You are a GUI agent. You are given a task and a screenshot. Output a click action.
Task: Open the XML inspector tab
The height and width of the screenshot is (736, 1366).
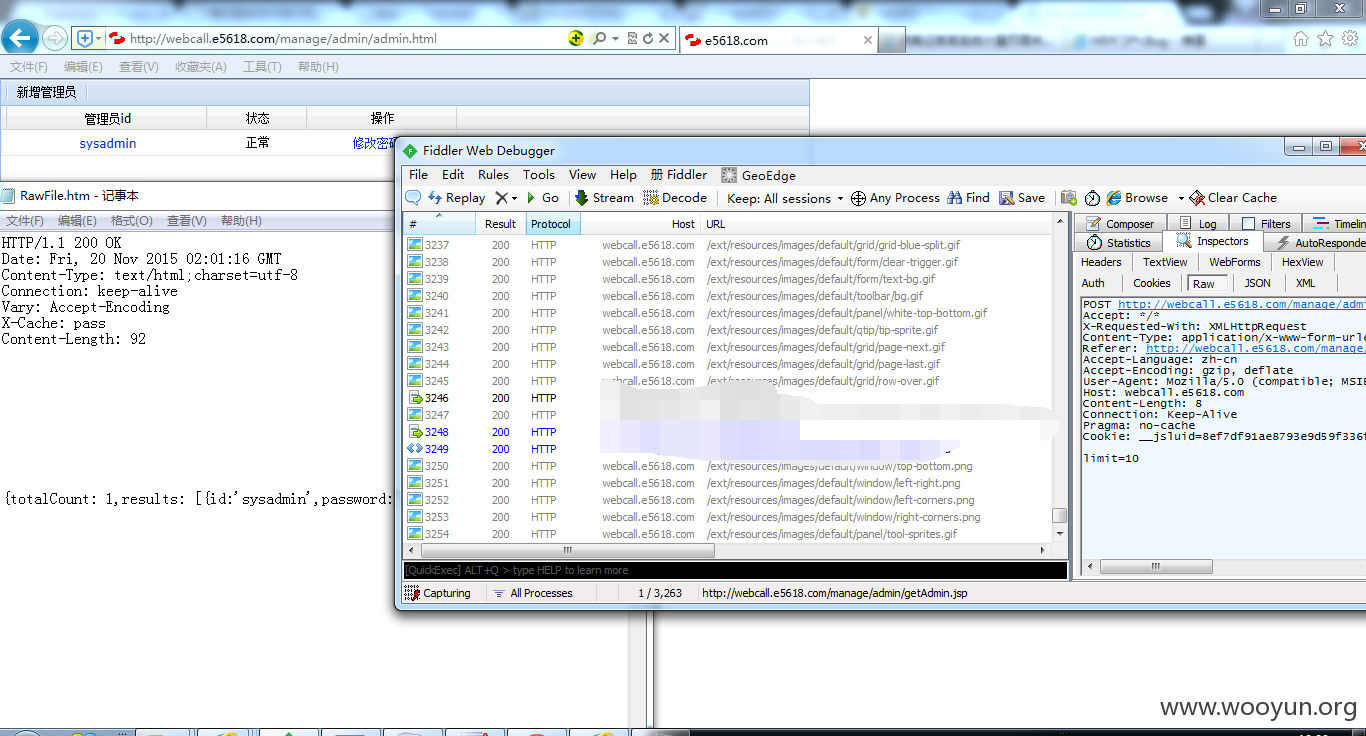click(x=1305, y=283)
